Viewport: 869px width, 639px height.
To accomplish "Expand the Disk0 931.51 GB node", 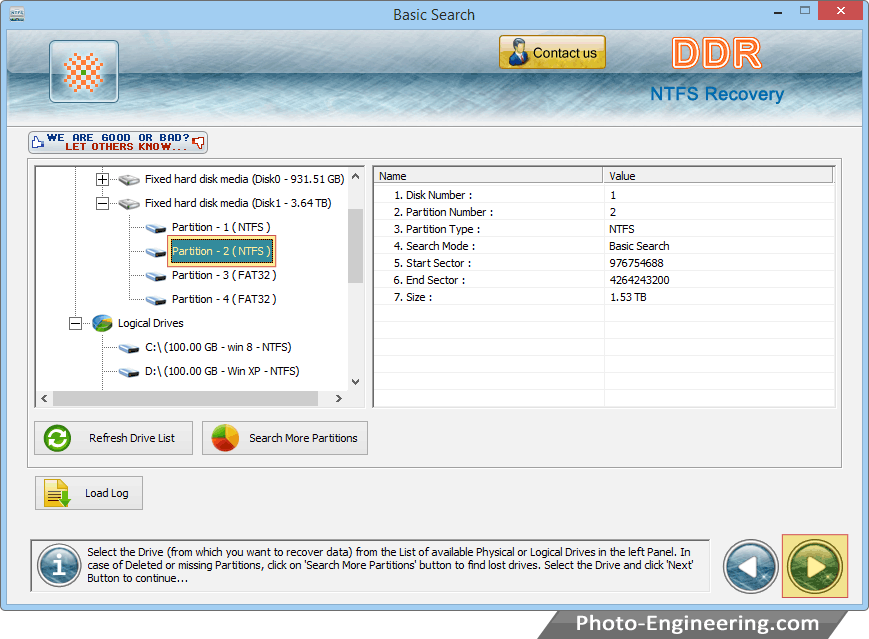I will pyautogui.click(x=102, y=179).
